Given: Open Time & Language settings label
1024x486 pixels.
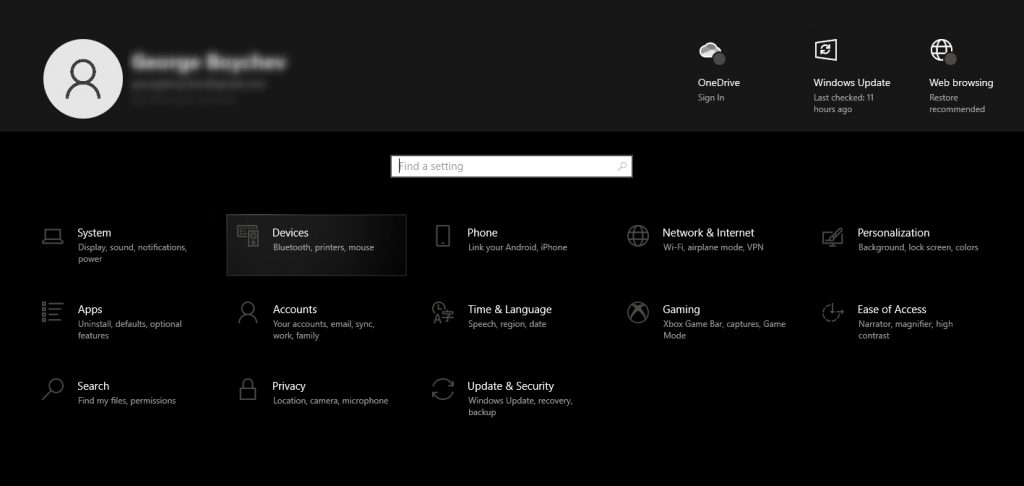Looking at the screenshot, I should click(x=510, y=309).
